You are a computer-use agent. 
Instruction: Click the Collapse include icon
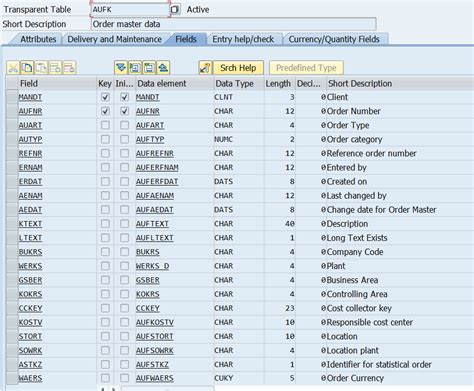pos(149,68)
